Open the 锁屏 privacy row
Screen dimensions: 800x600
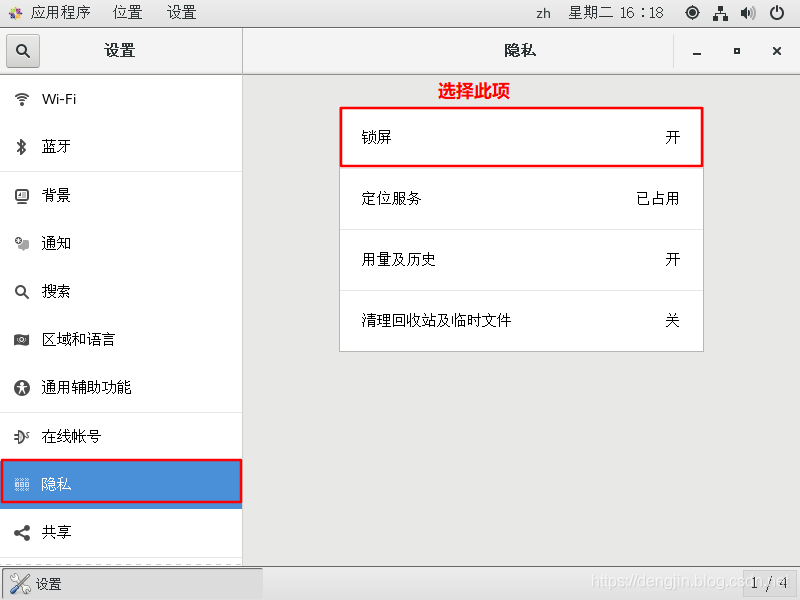coord(521,137)
